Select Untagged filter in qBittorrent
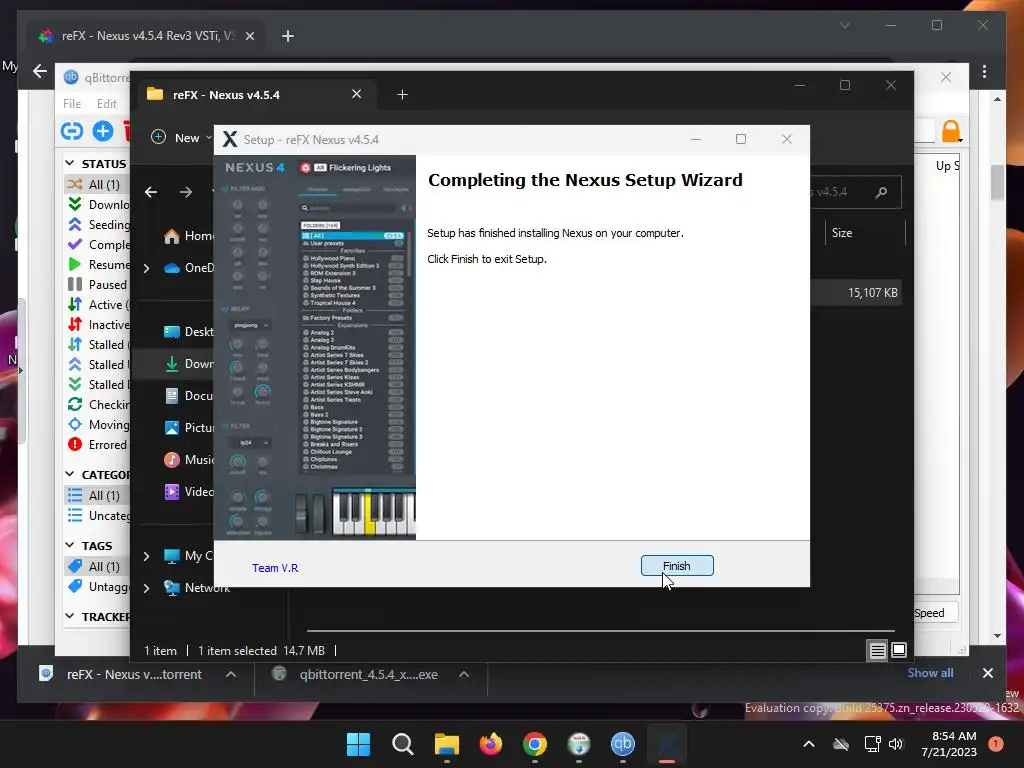Screen dimensions: 1024x768 97,586
